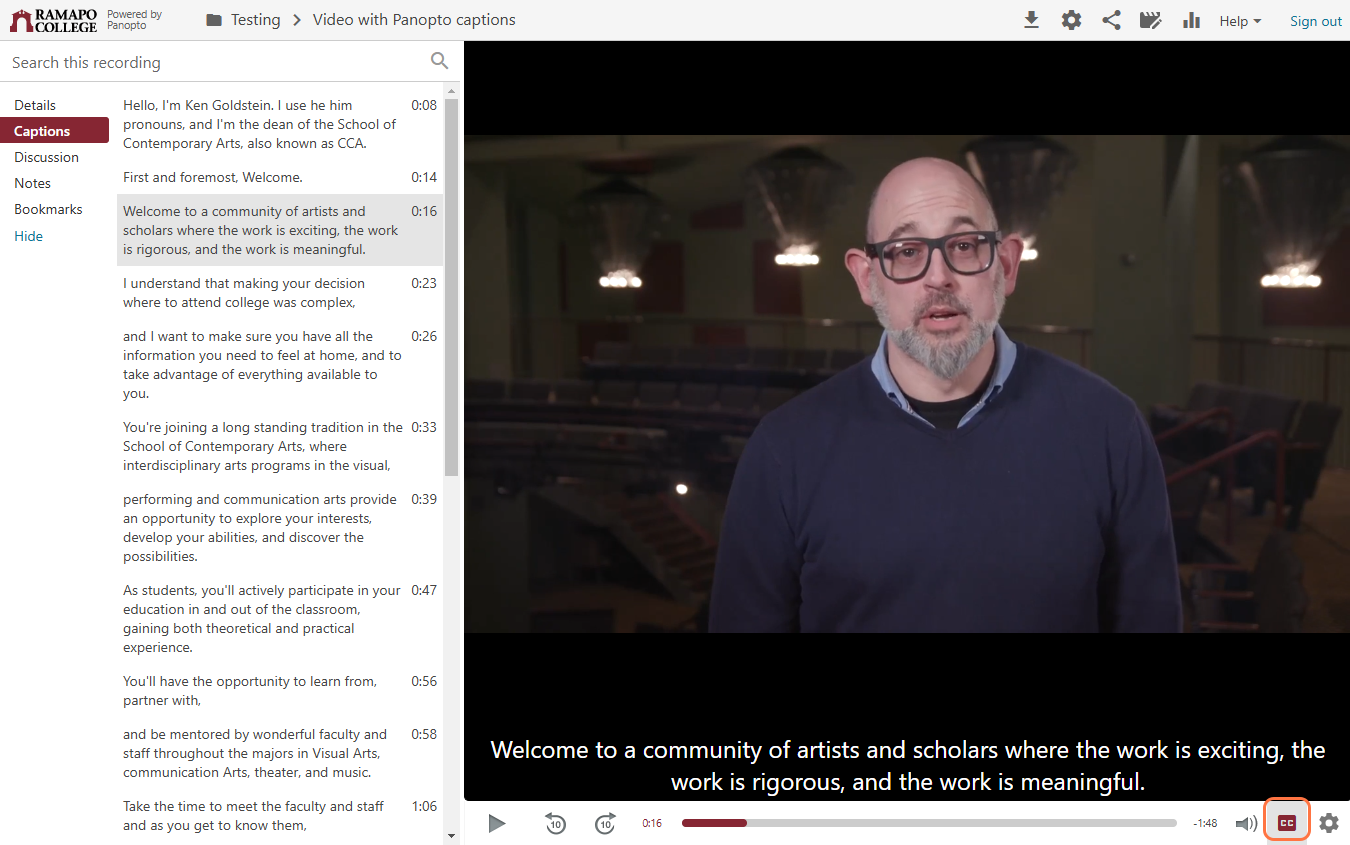
Task: Expand the Help dropdown menu
Action: tap(1240, 21)
